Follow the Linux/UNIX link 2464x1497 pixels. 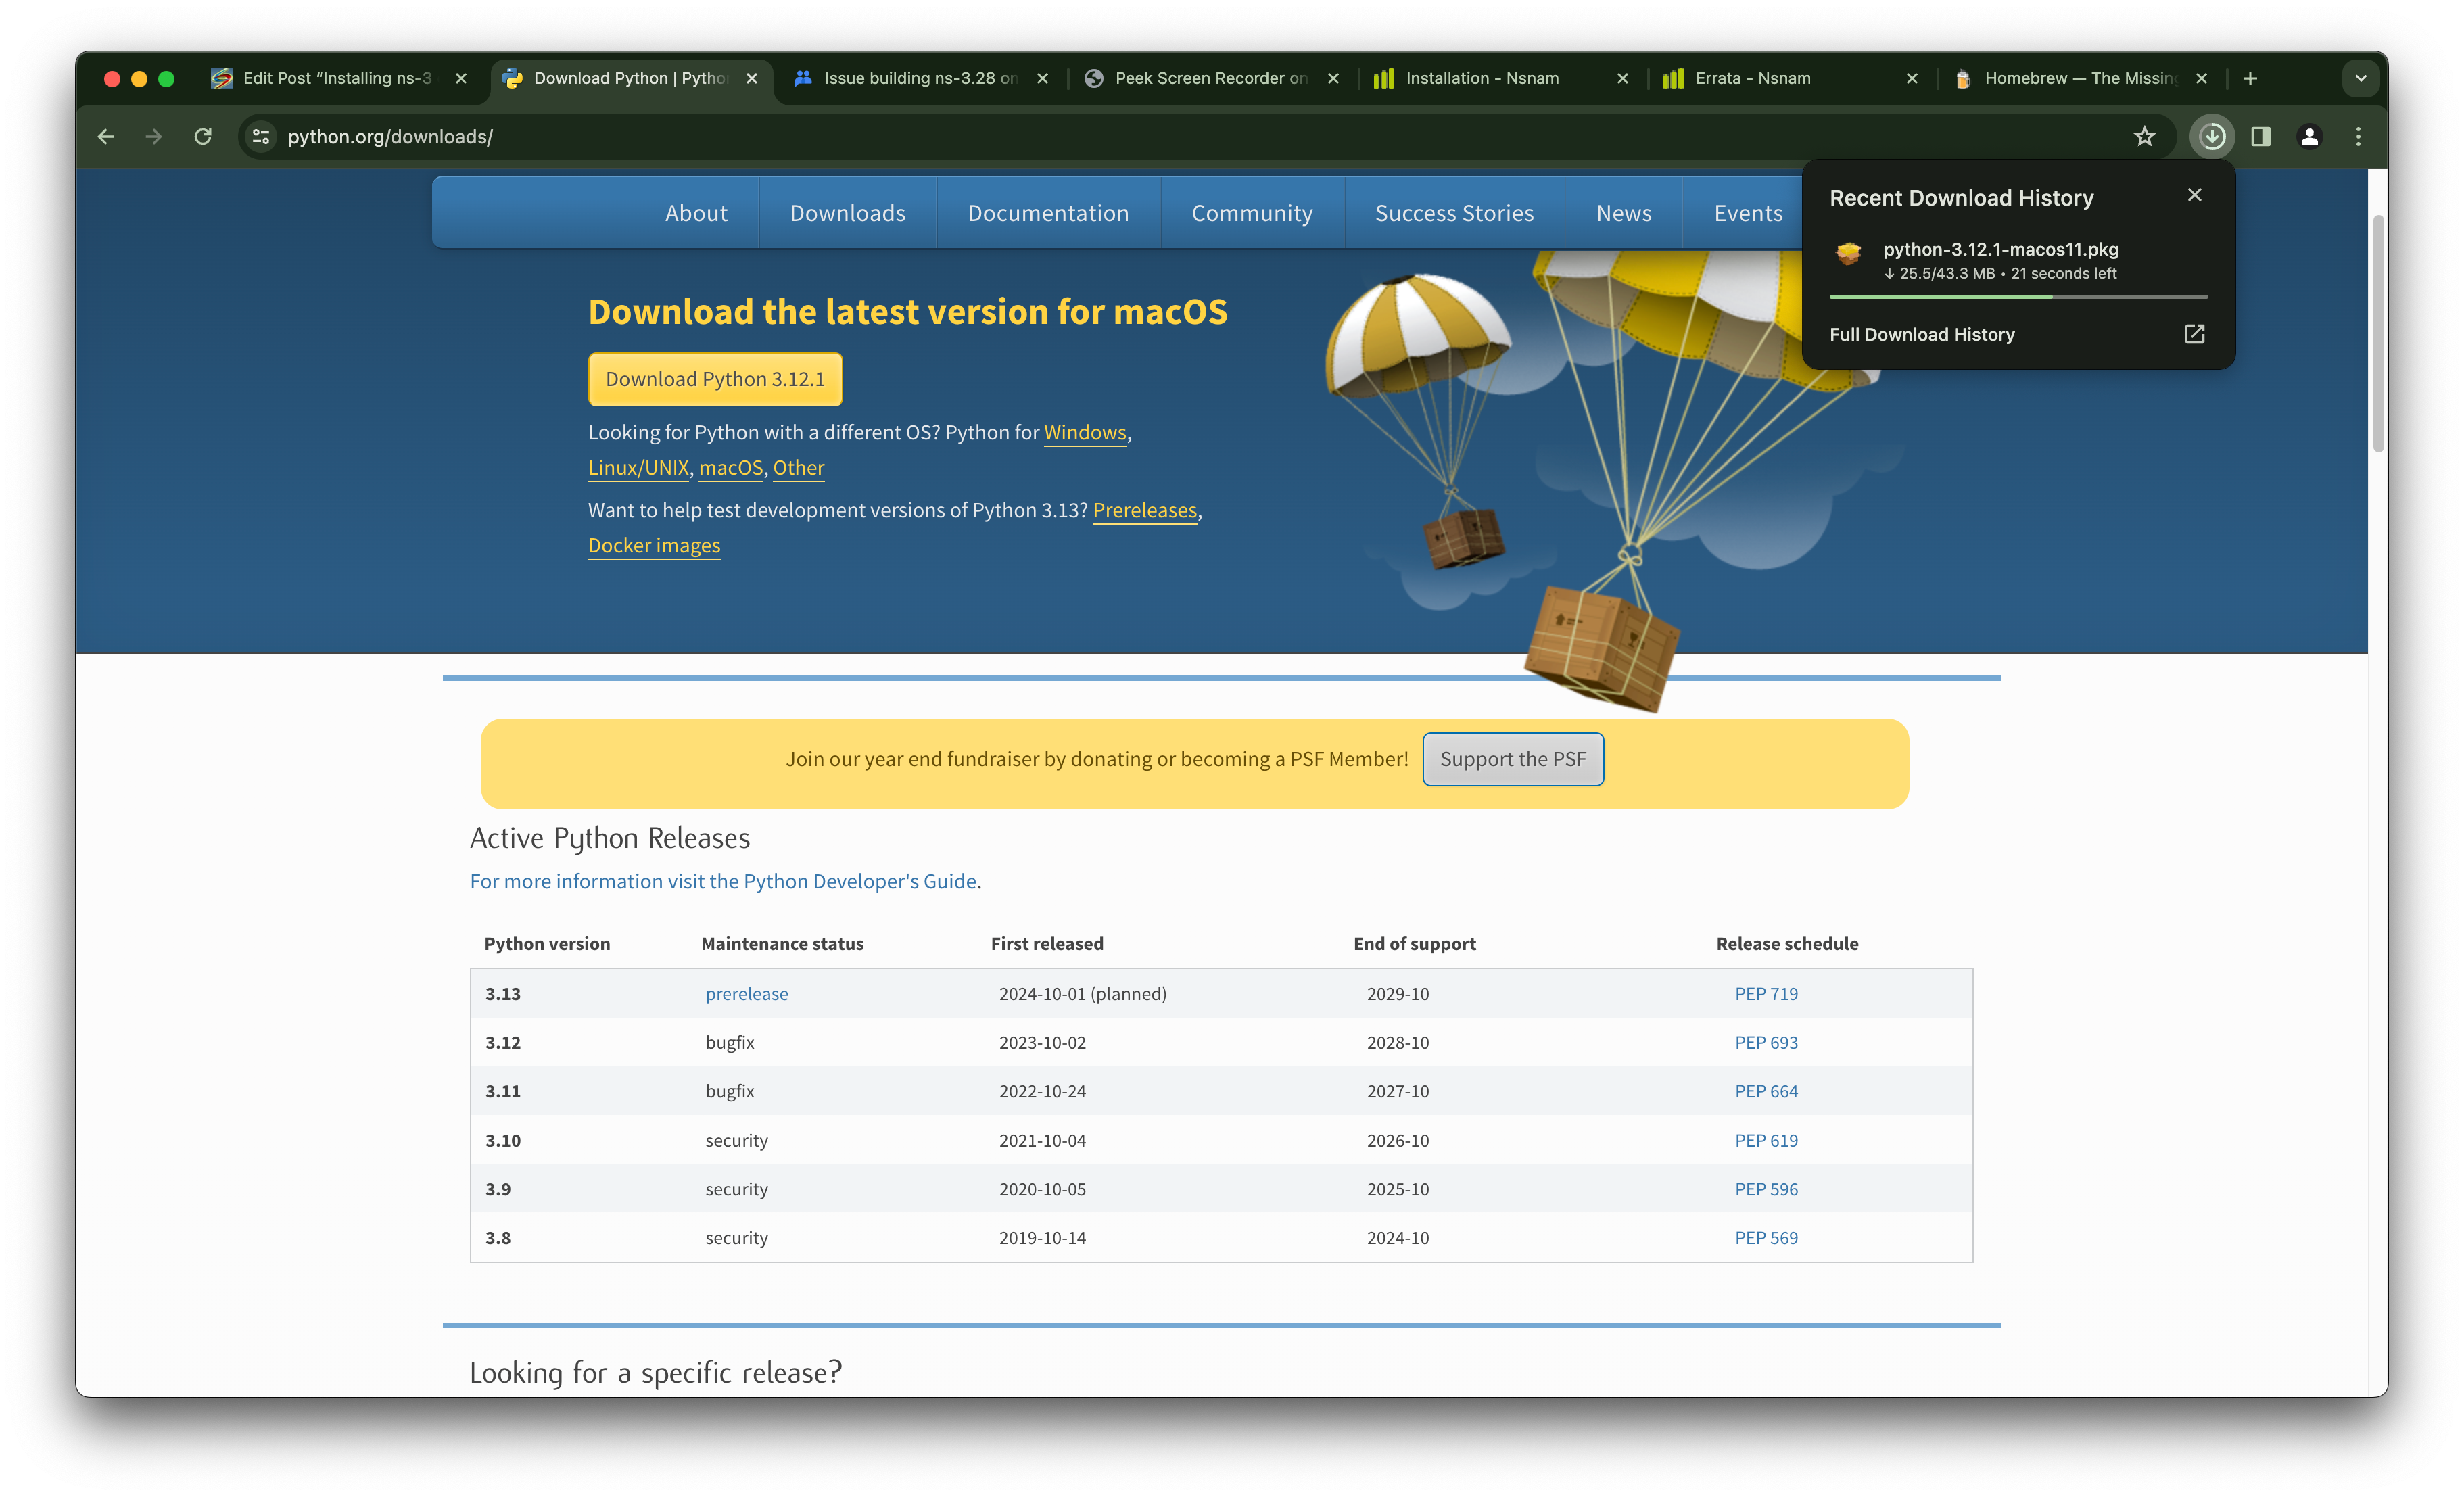638,467
